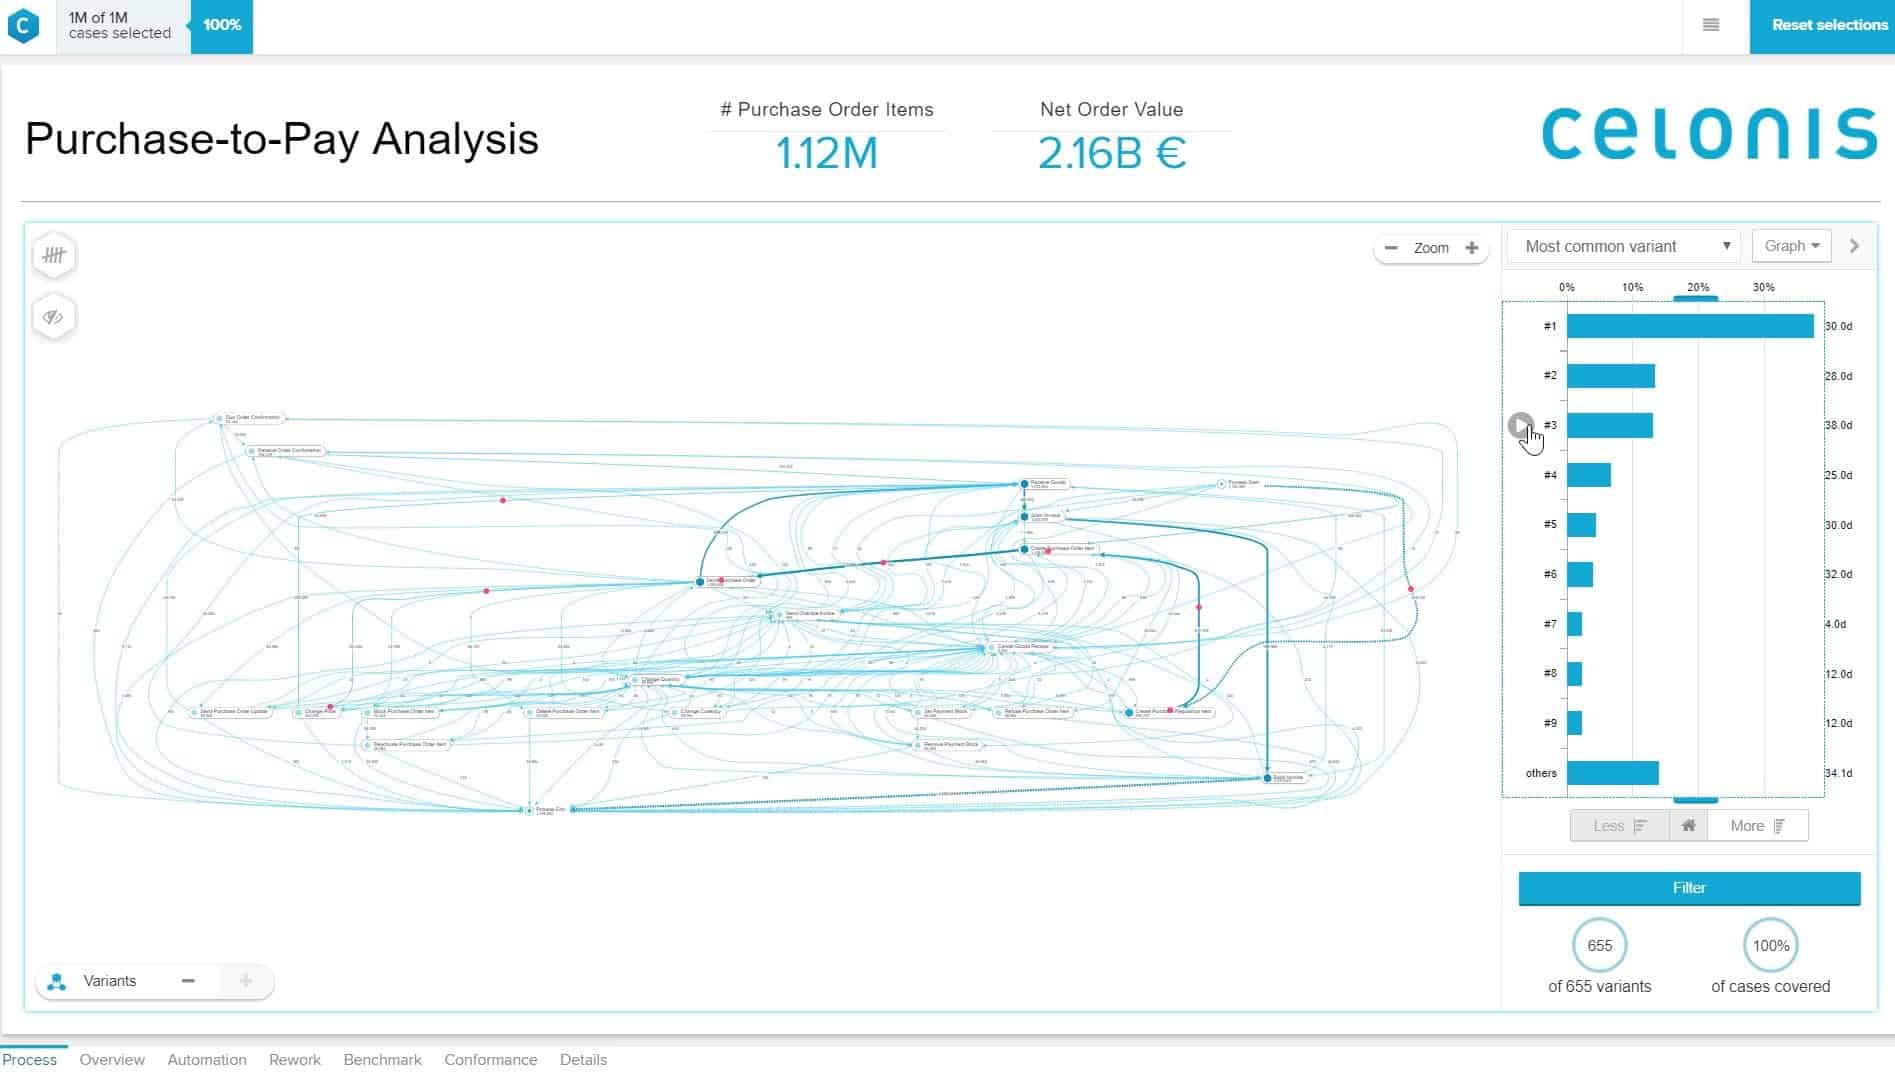
Task: Click the Variants nodes icon
Action: point(57,981)
